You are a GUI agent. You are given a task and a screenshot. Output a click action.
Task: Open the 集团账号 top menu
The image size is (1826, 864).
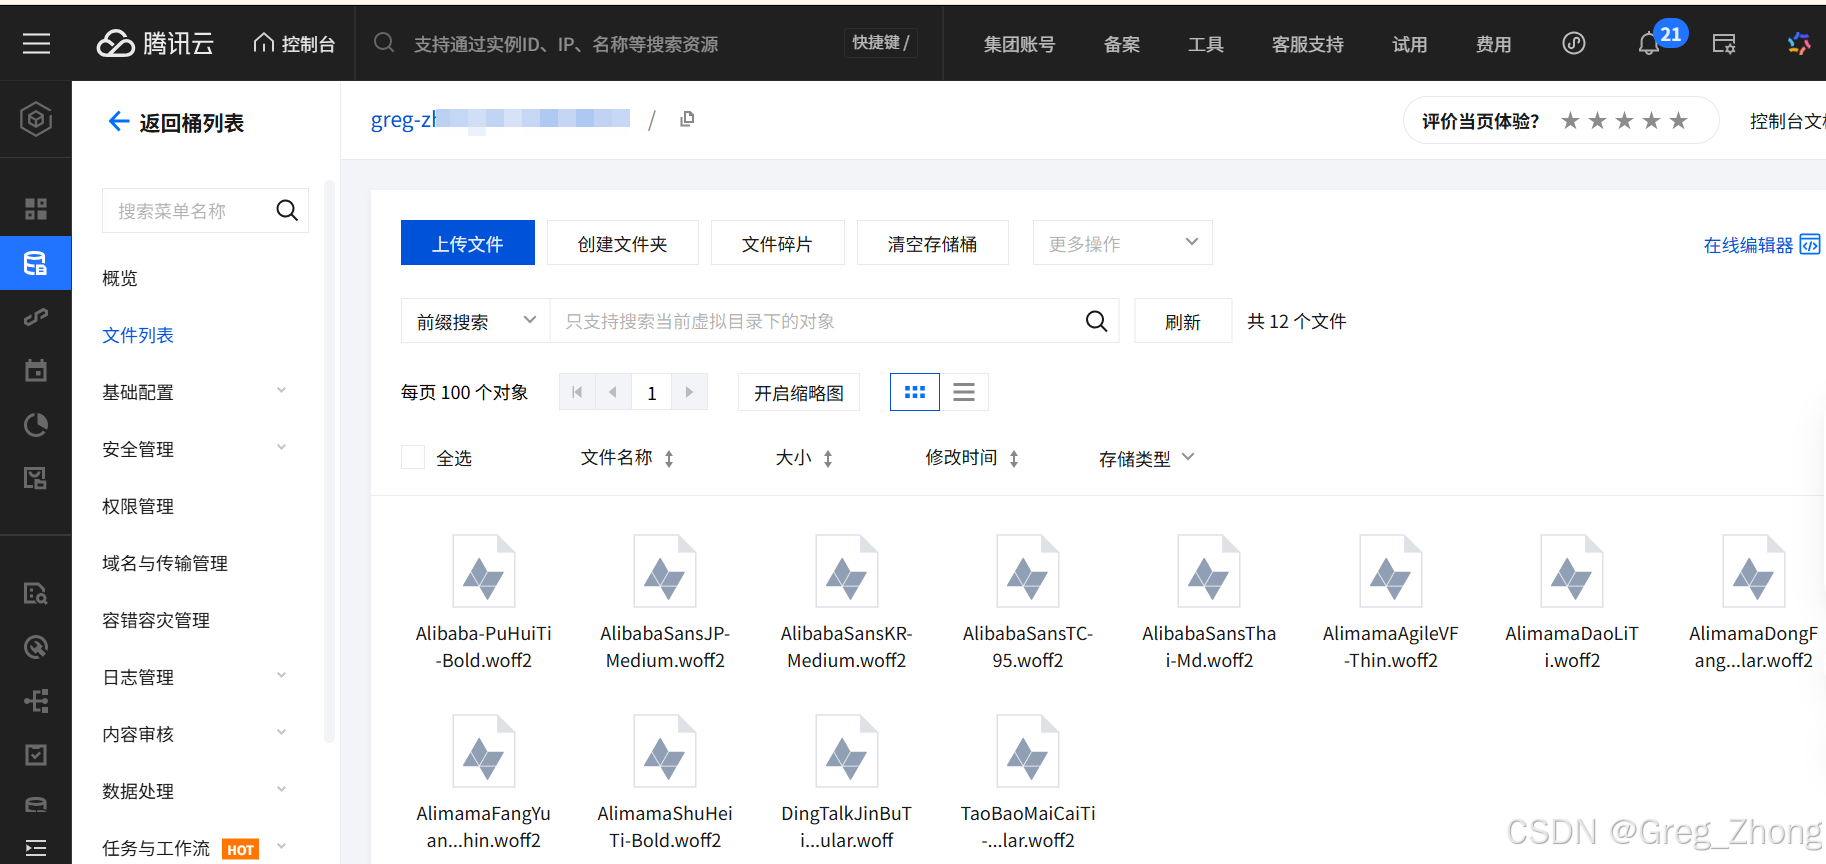click(1019, 44)
